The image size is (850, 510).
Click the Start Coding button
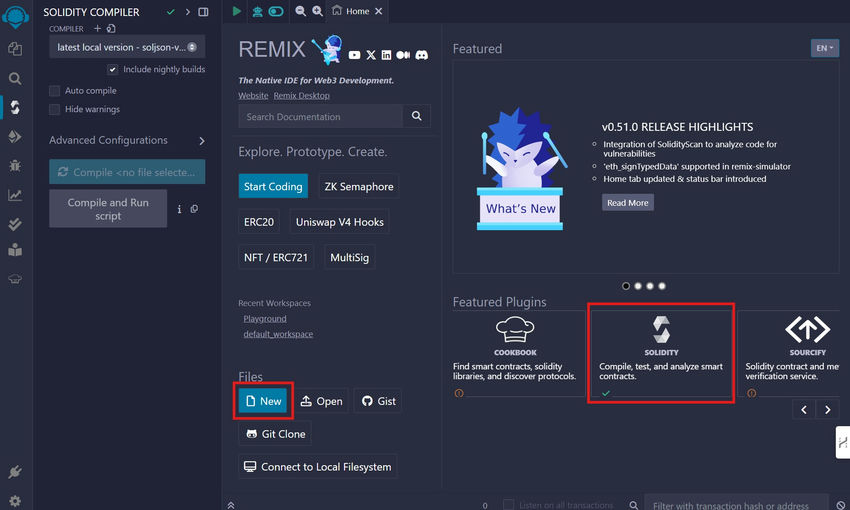(x=273, y=186)
